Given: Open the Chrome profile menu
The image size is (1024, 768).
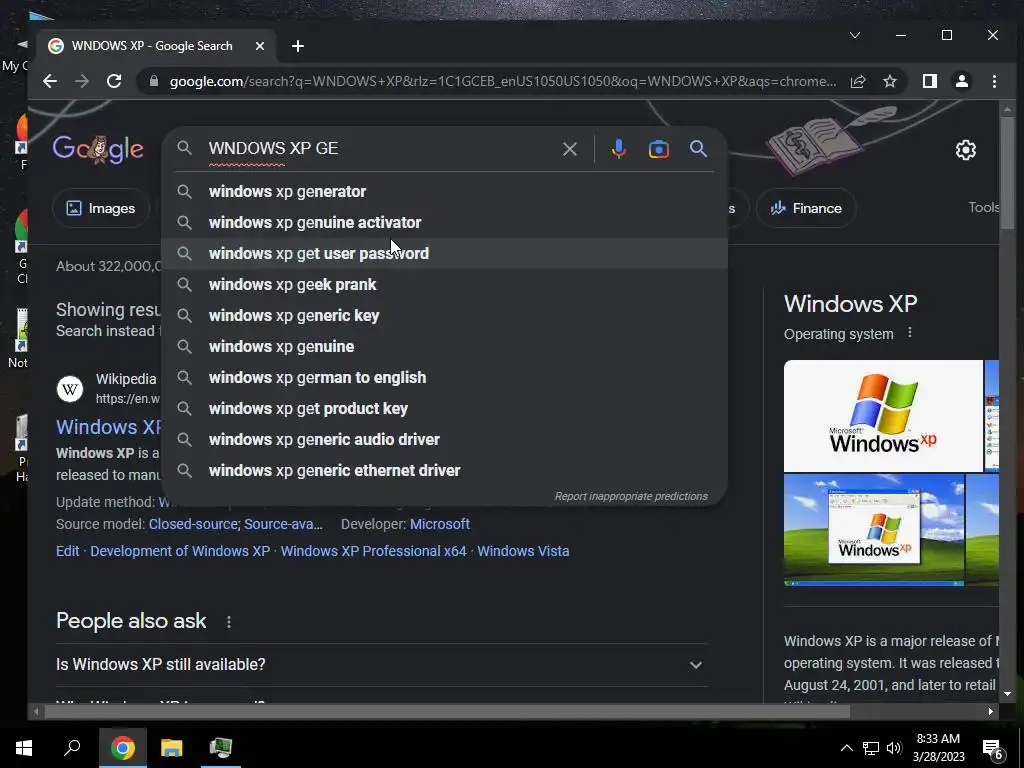Looking at the screenshot, I should point(962,81).
